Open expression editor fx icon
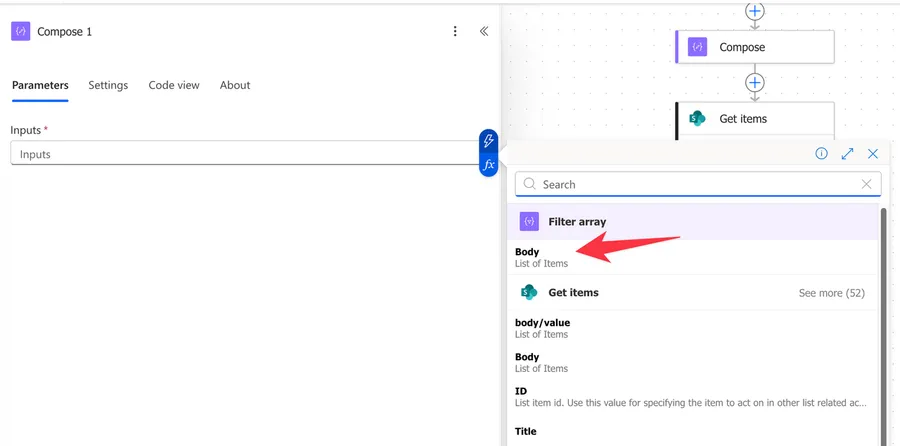This screenshot has width=900, height=446. (488, 165)
